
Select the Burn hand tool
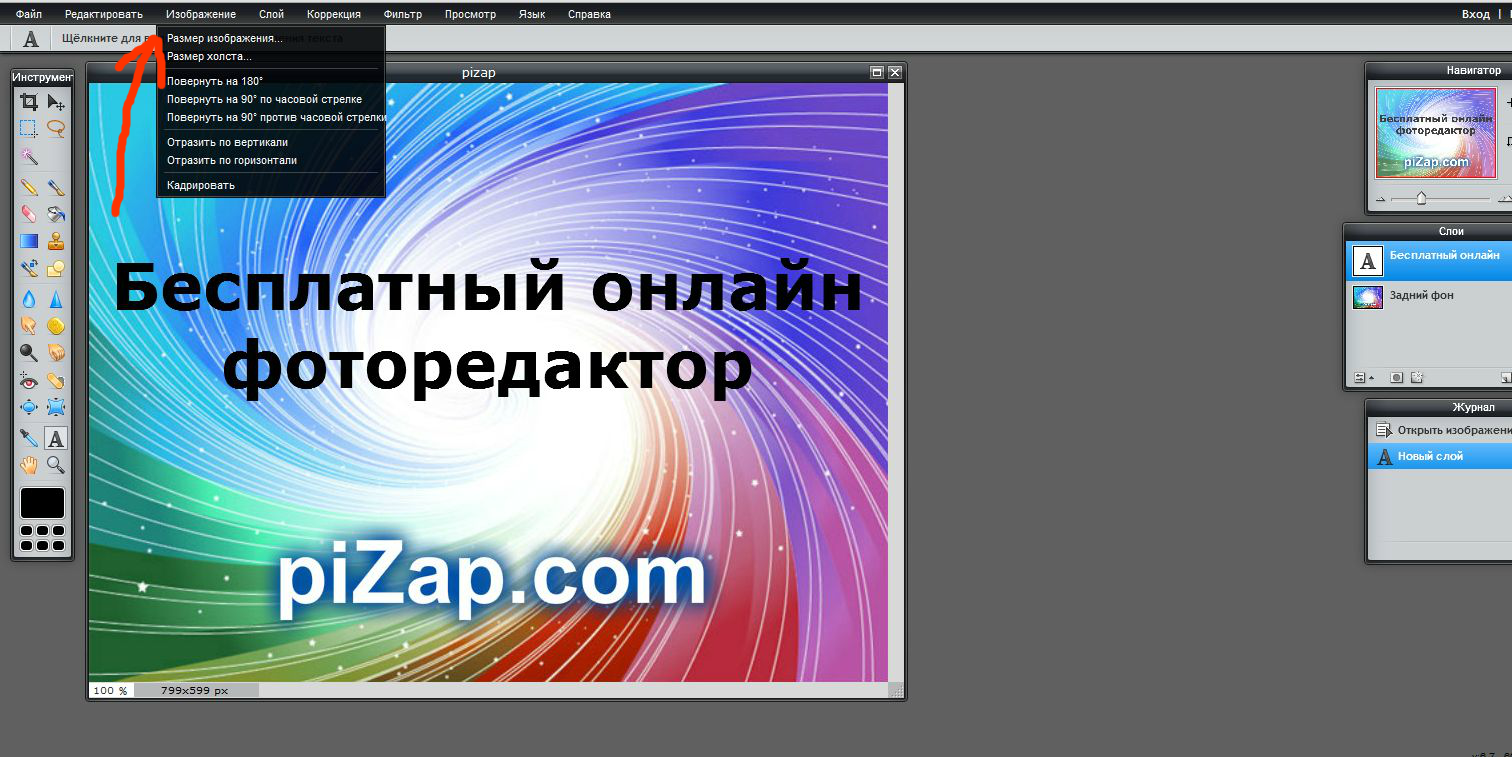[56, 352]
